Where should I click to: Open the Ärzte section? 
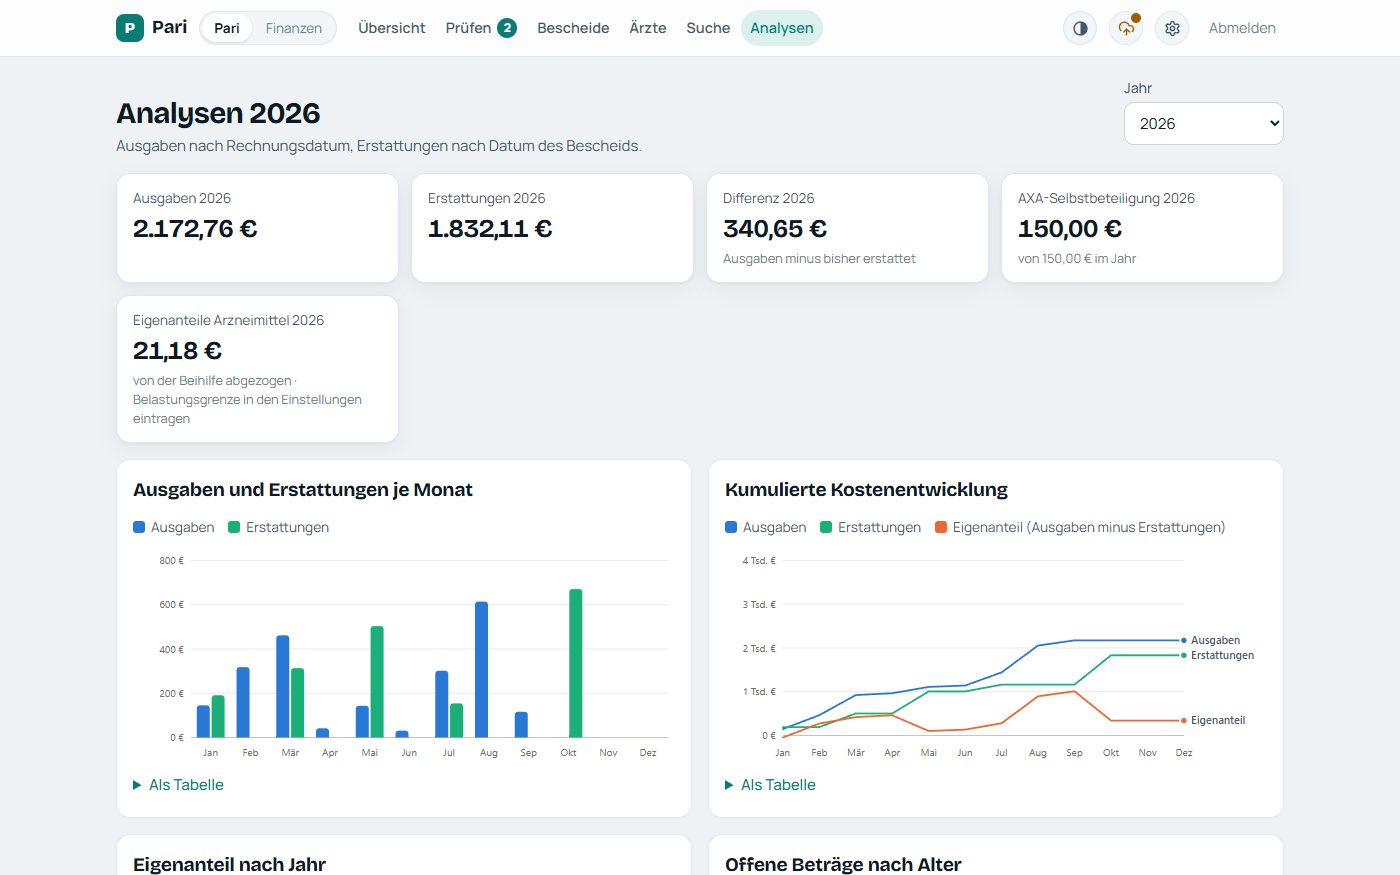pos(648,28)
